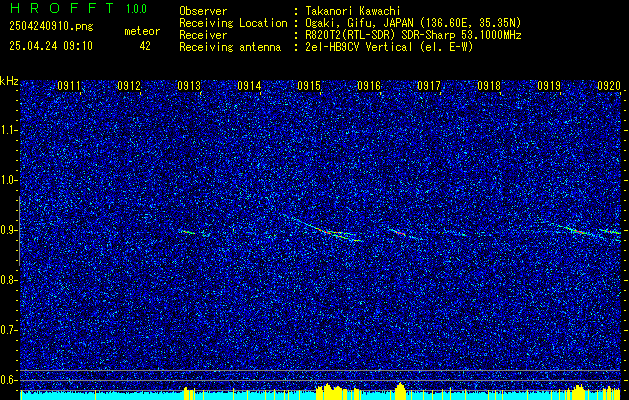
Task: Select observer name Takanori Kawachi
Action: pyautogui.click(x=353, y=11)
